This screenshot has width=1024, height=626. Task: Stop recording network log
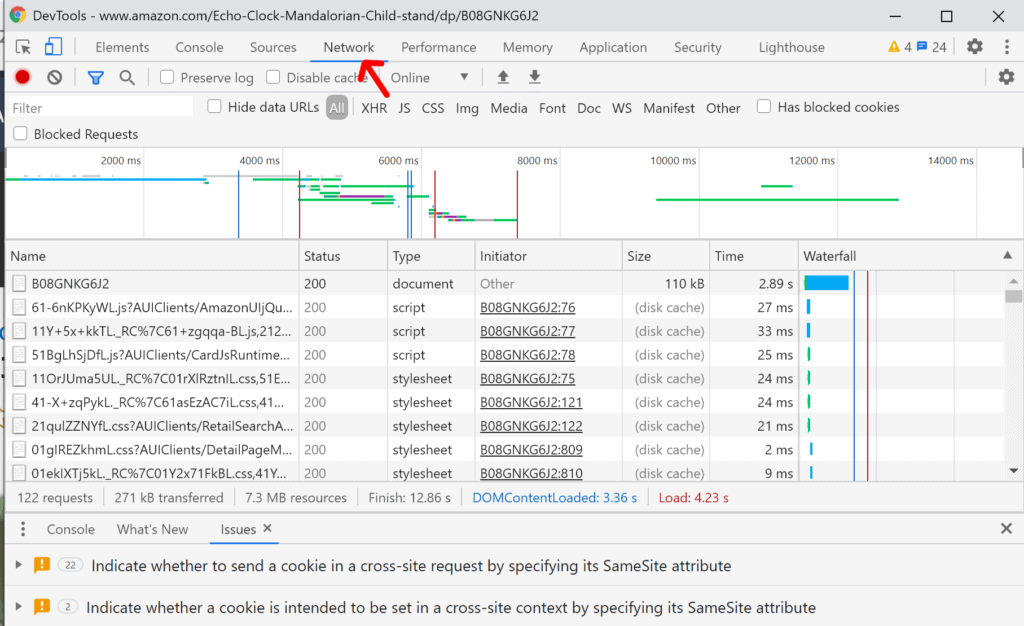23,77
